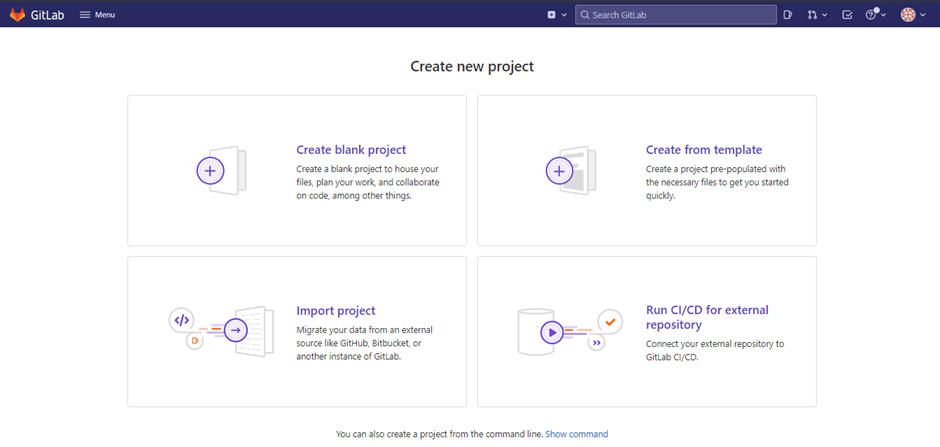Click the Create blank project heading
This screenshot has width=940, height=447.
click(x=351, y=150)
